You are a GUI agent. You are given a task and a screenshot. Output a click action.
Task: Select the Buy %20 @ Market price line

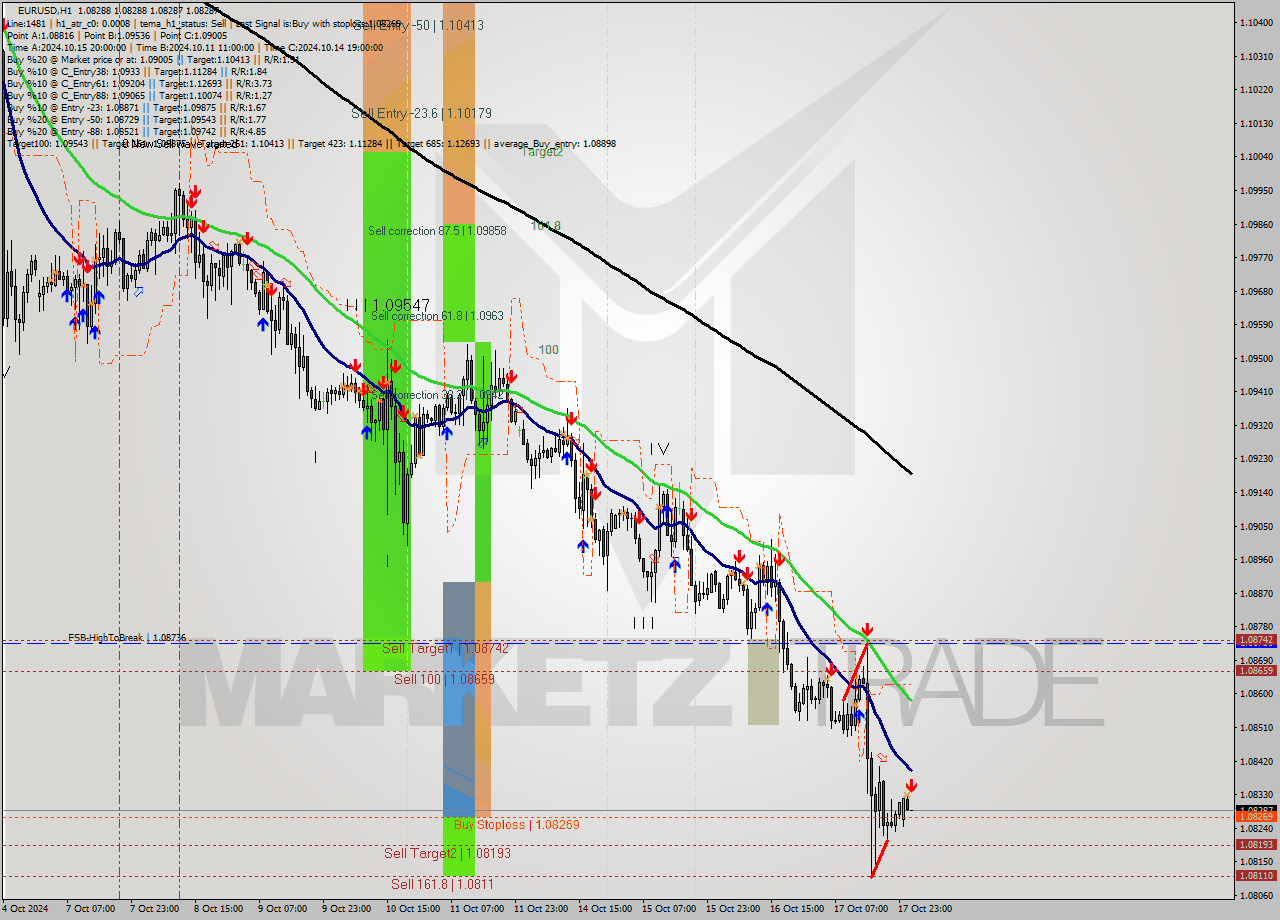pos(155,59)
